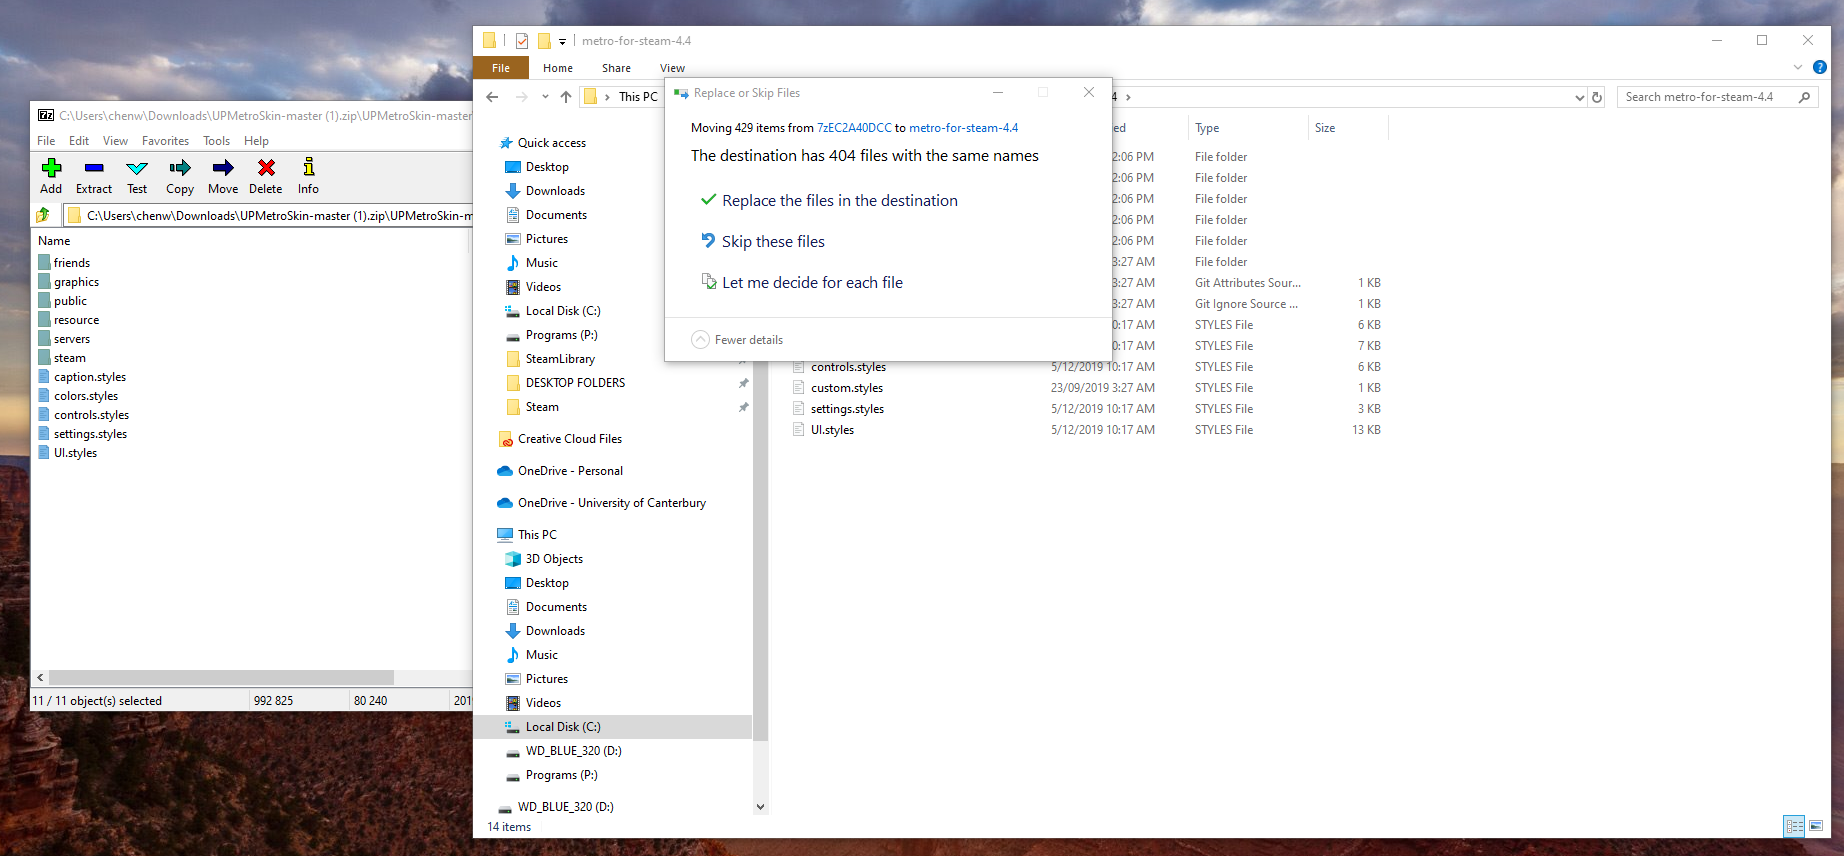
Task: Switch to Details view layout icon
Action: coord(1795,826)
